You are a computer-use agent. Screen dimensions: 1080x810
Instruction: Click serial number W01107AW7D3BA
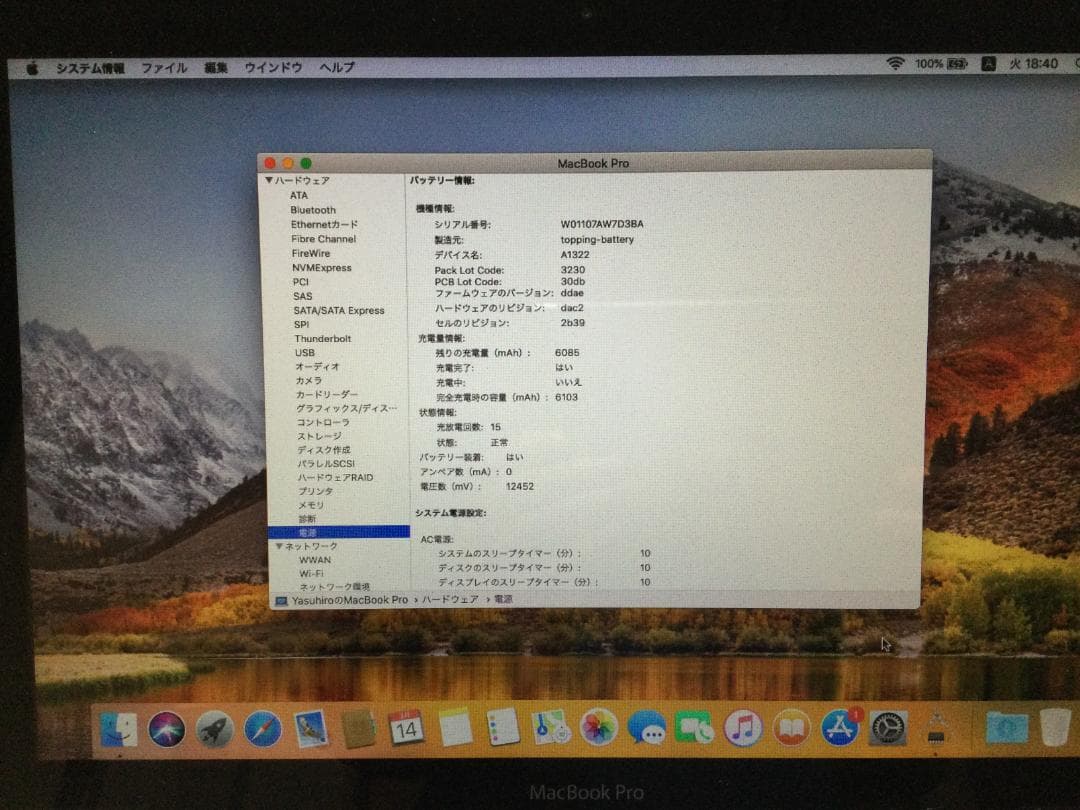602,224
